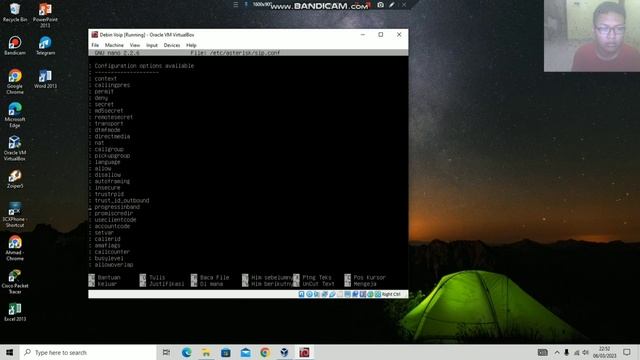Click the 'Configuration options available' header line
Screen dimensions: 640x360
click(x=144, y=66)
